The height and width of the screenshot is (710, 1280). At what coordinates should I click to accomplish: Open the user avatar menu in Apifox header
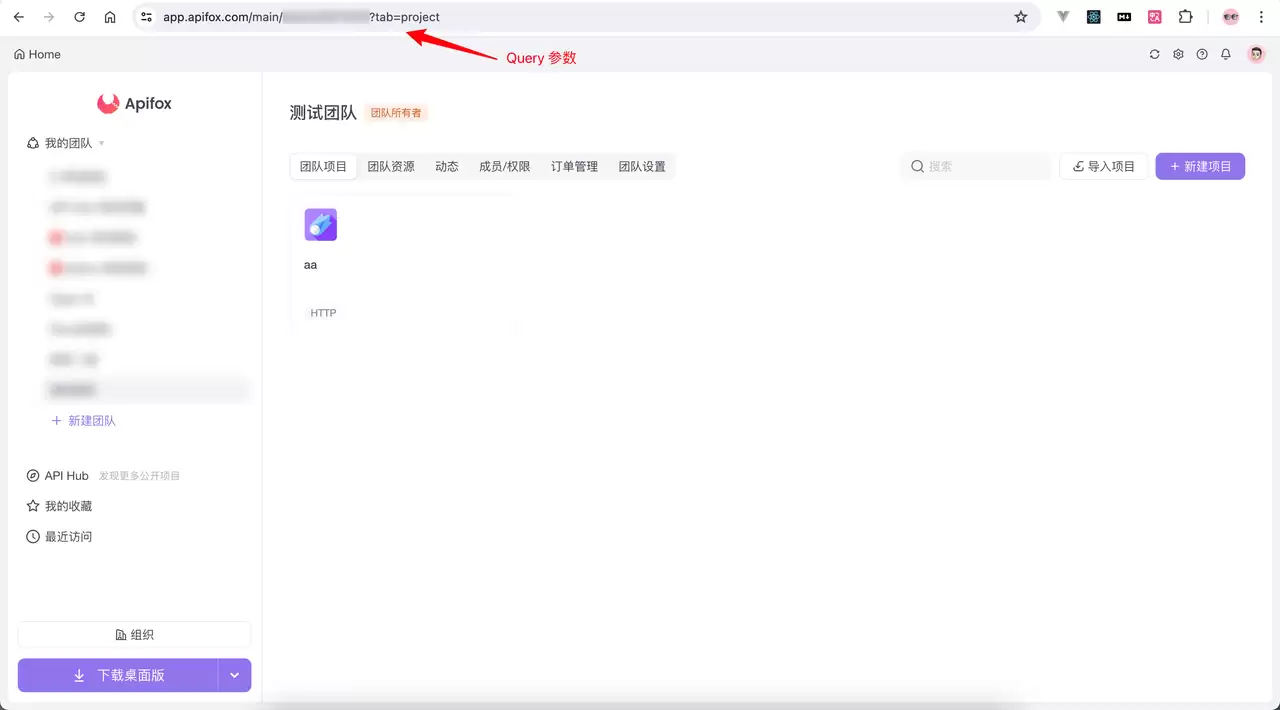(1256, 55)
